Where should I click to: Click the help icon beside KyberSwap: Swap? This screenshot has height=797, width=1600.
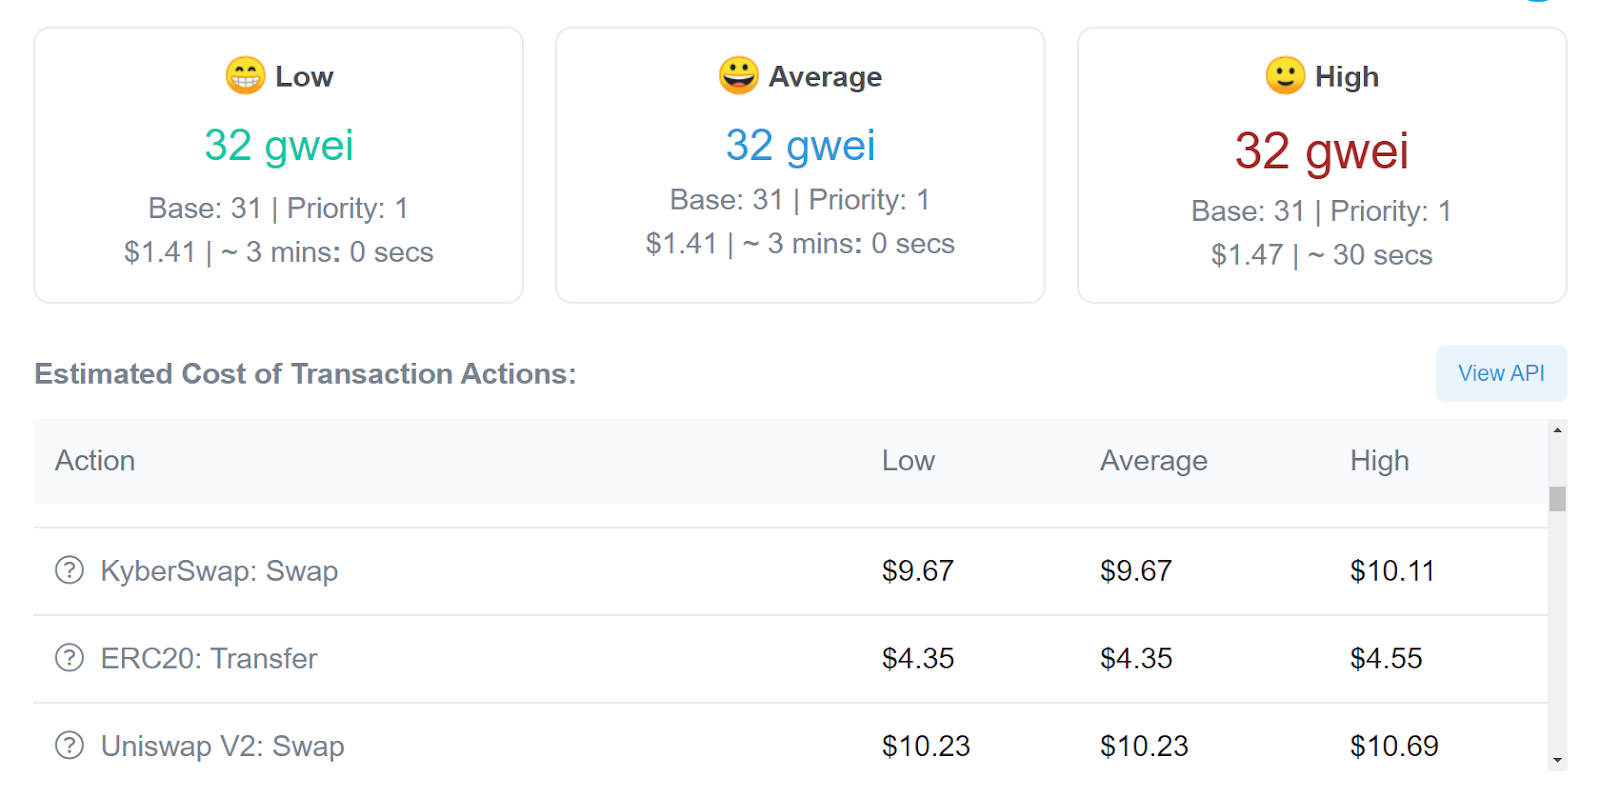(69, 571)
